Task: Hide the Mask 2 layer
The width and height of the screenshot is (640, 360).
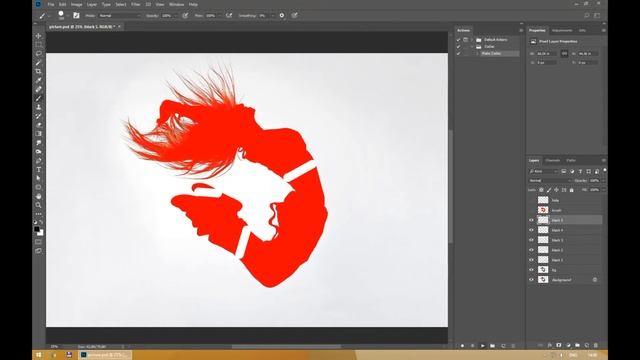Action: click(x=531, y=250)
